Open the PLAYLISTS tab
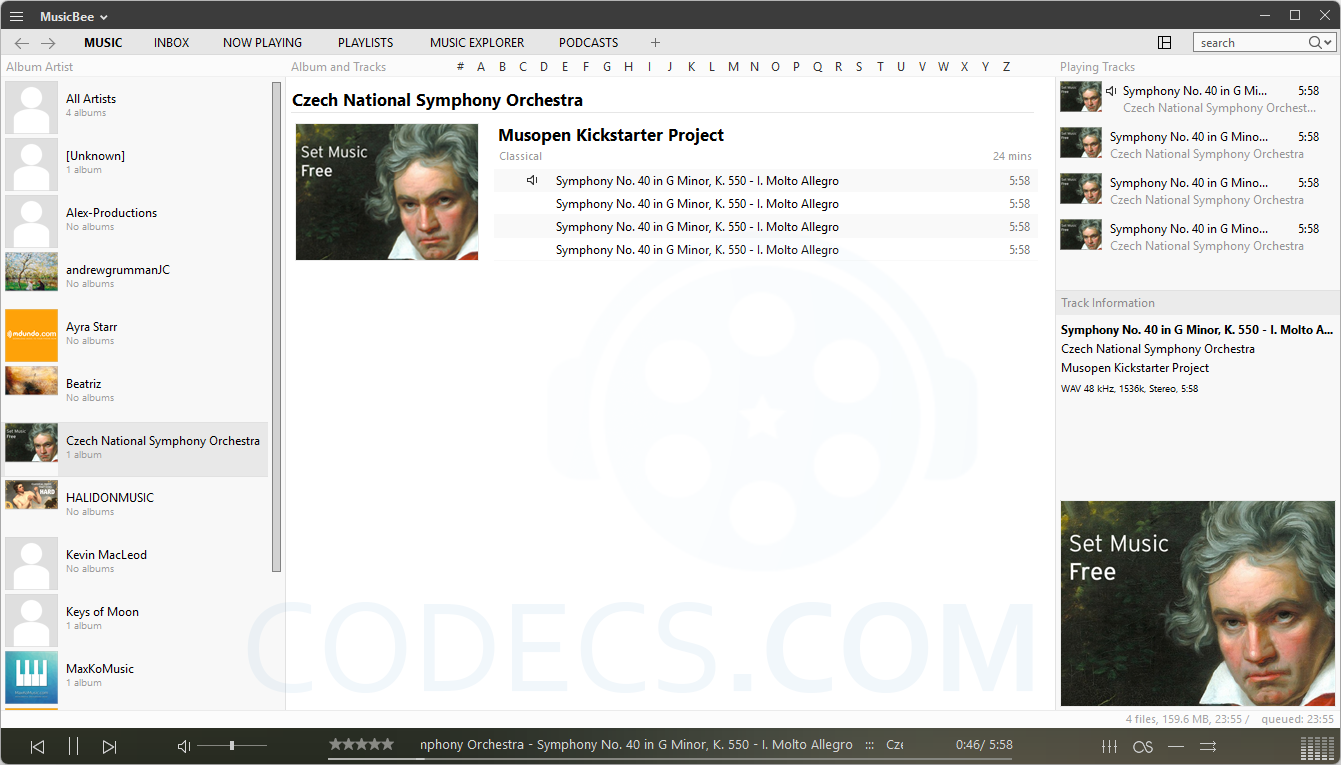The height and width of the screenshot is (765, 1341). pos(365,43)
